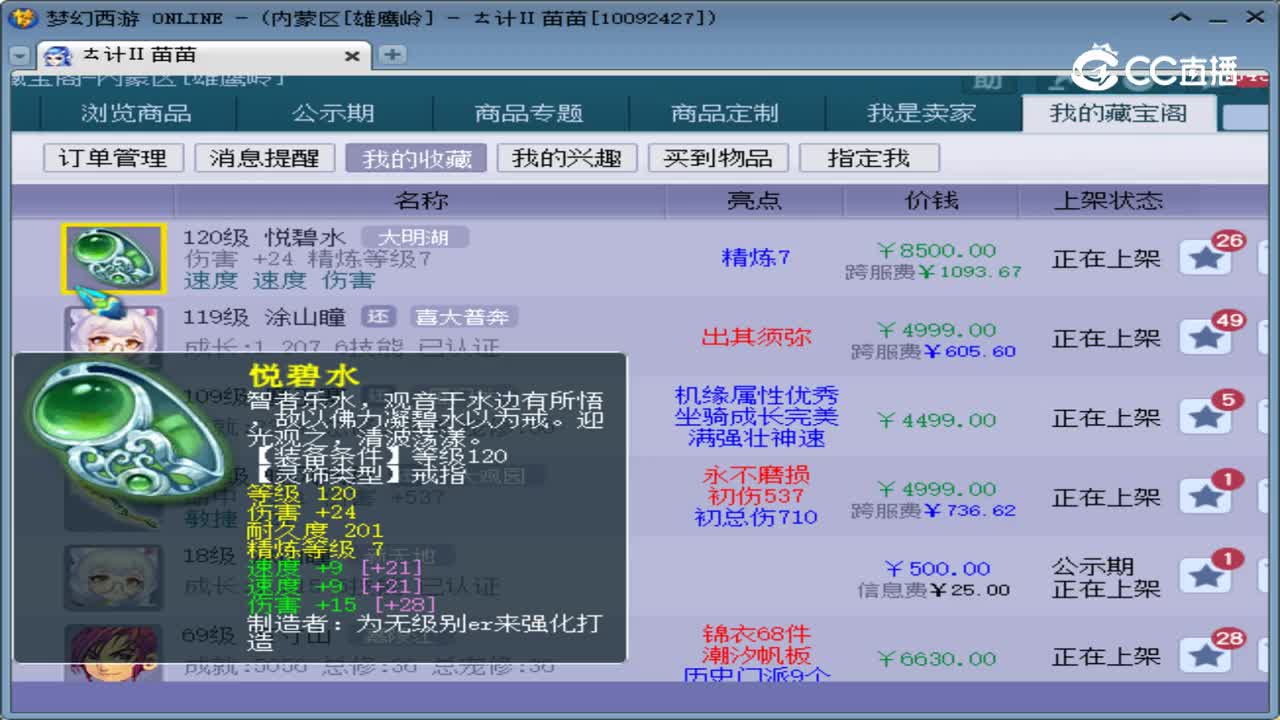
Task: Click the 机缘属性优秀 highlight text
Action: 756,396
